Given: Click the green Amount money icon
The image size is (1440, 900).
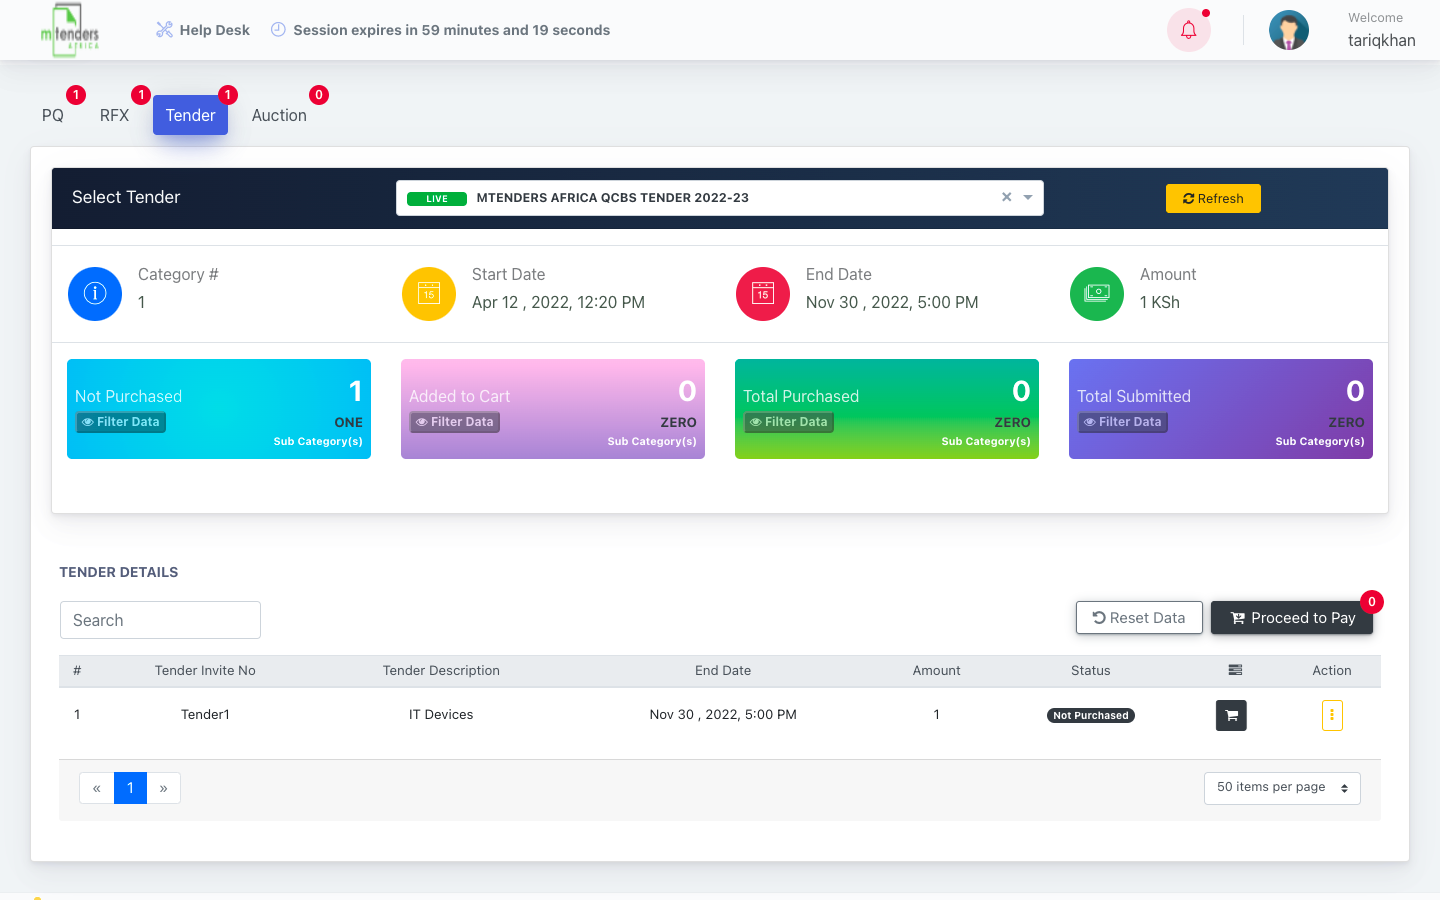Looking at the screenshot, I should tap(1097, 294).
